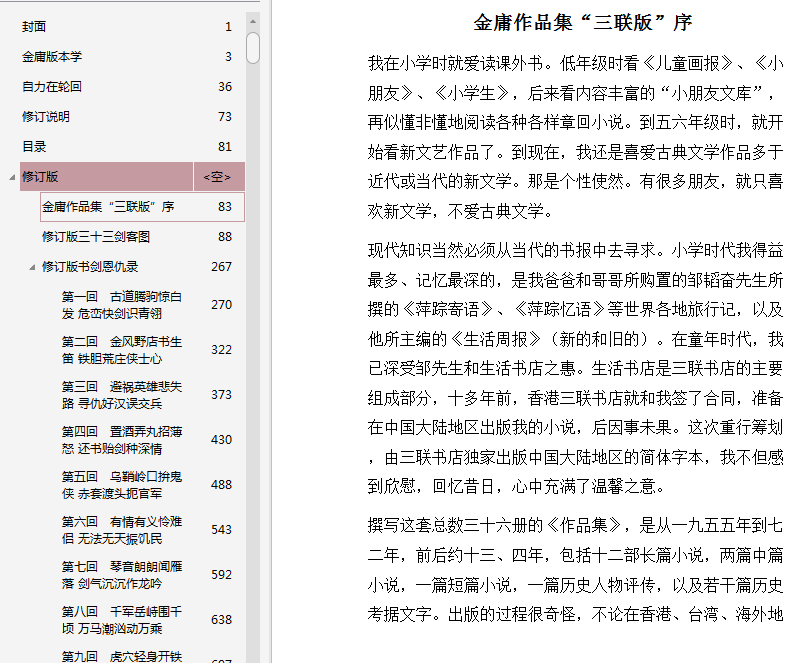Image resolution: width=802 pixels, height=663 pixels.
Task: Click the scroll-up arrow of outline scrollbar
Action: pos(253,21)
